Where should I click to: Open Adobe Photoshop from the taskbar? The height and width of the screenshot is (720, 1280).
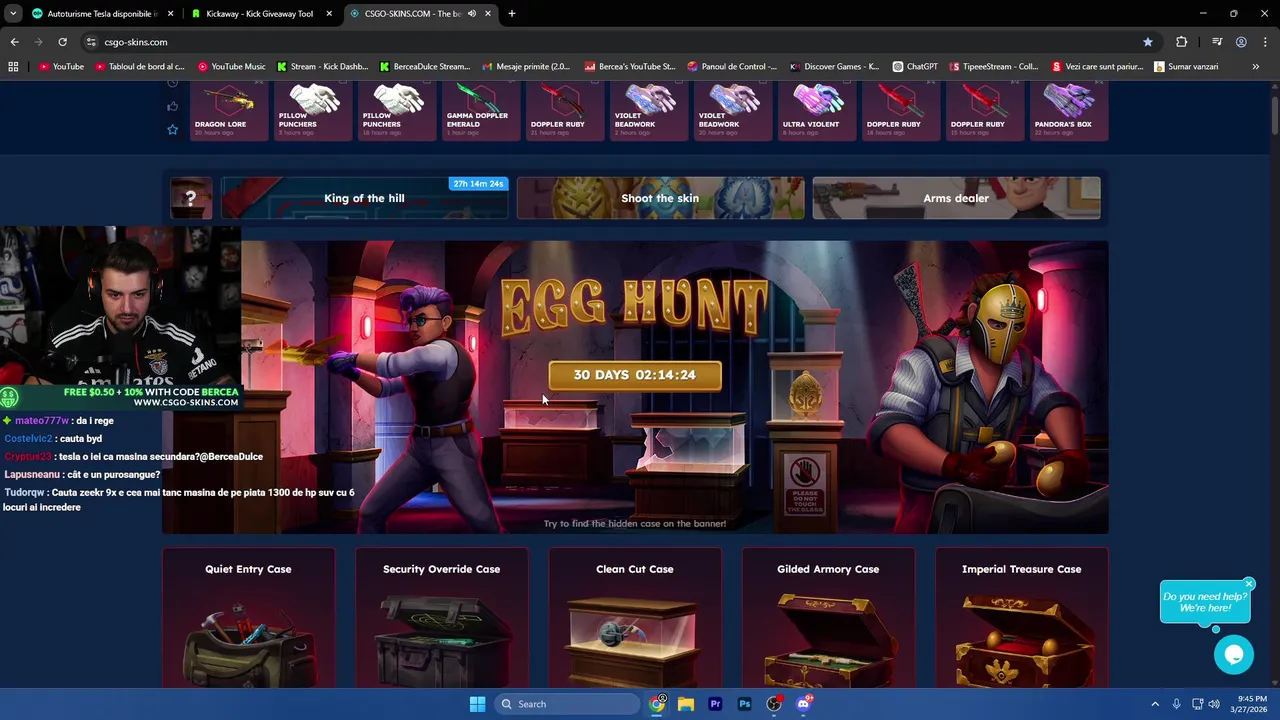pos(744,704)
